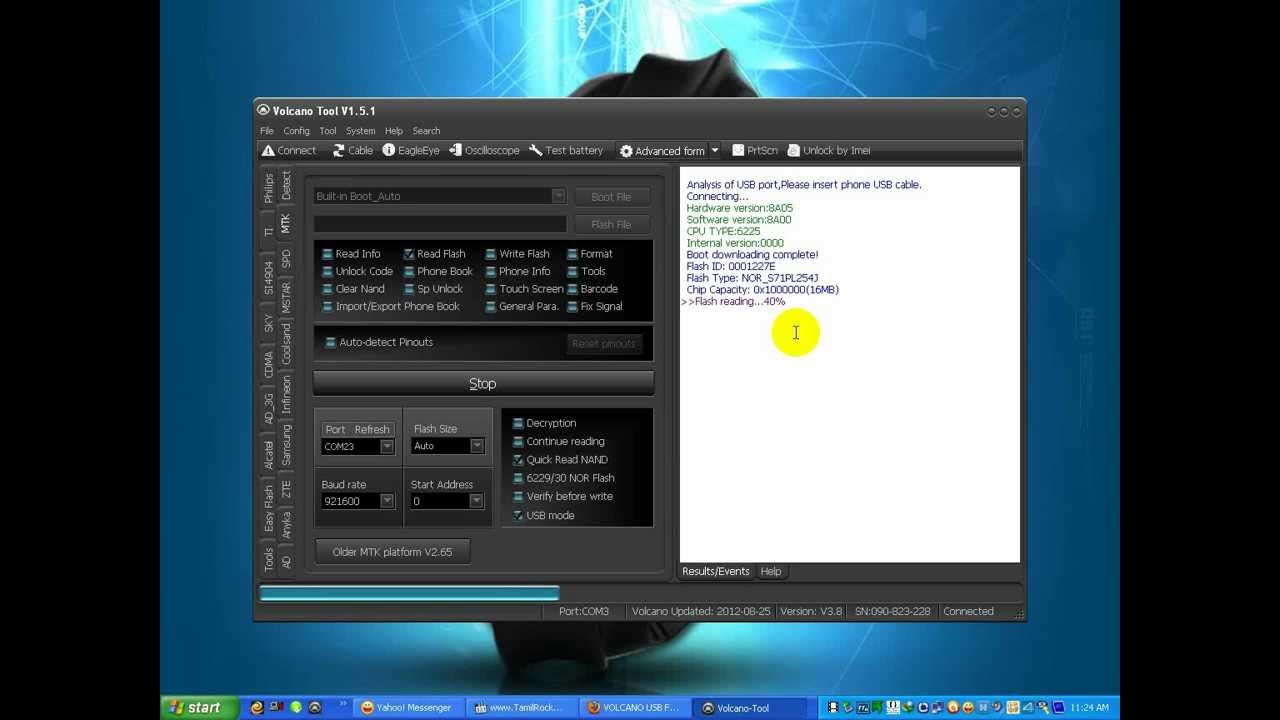Viewport: 1280px width, 720px height.
Task: Toggle the Decryption checkbox
Action: [x=518, y=423]
